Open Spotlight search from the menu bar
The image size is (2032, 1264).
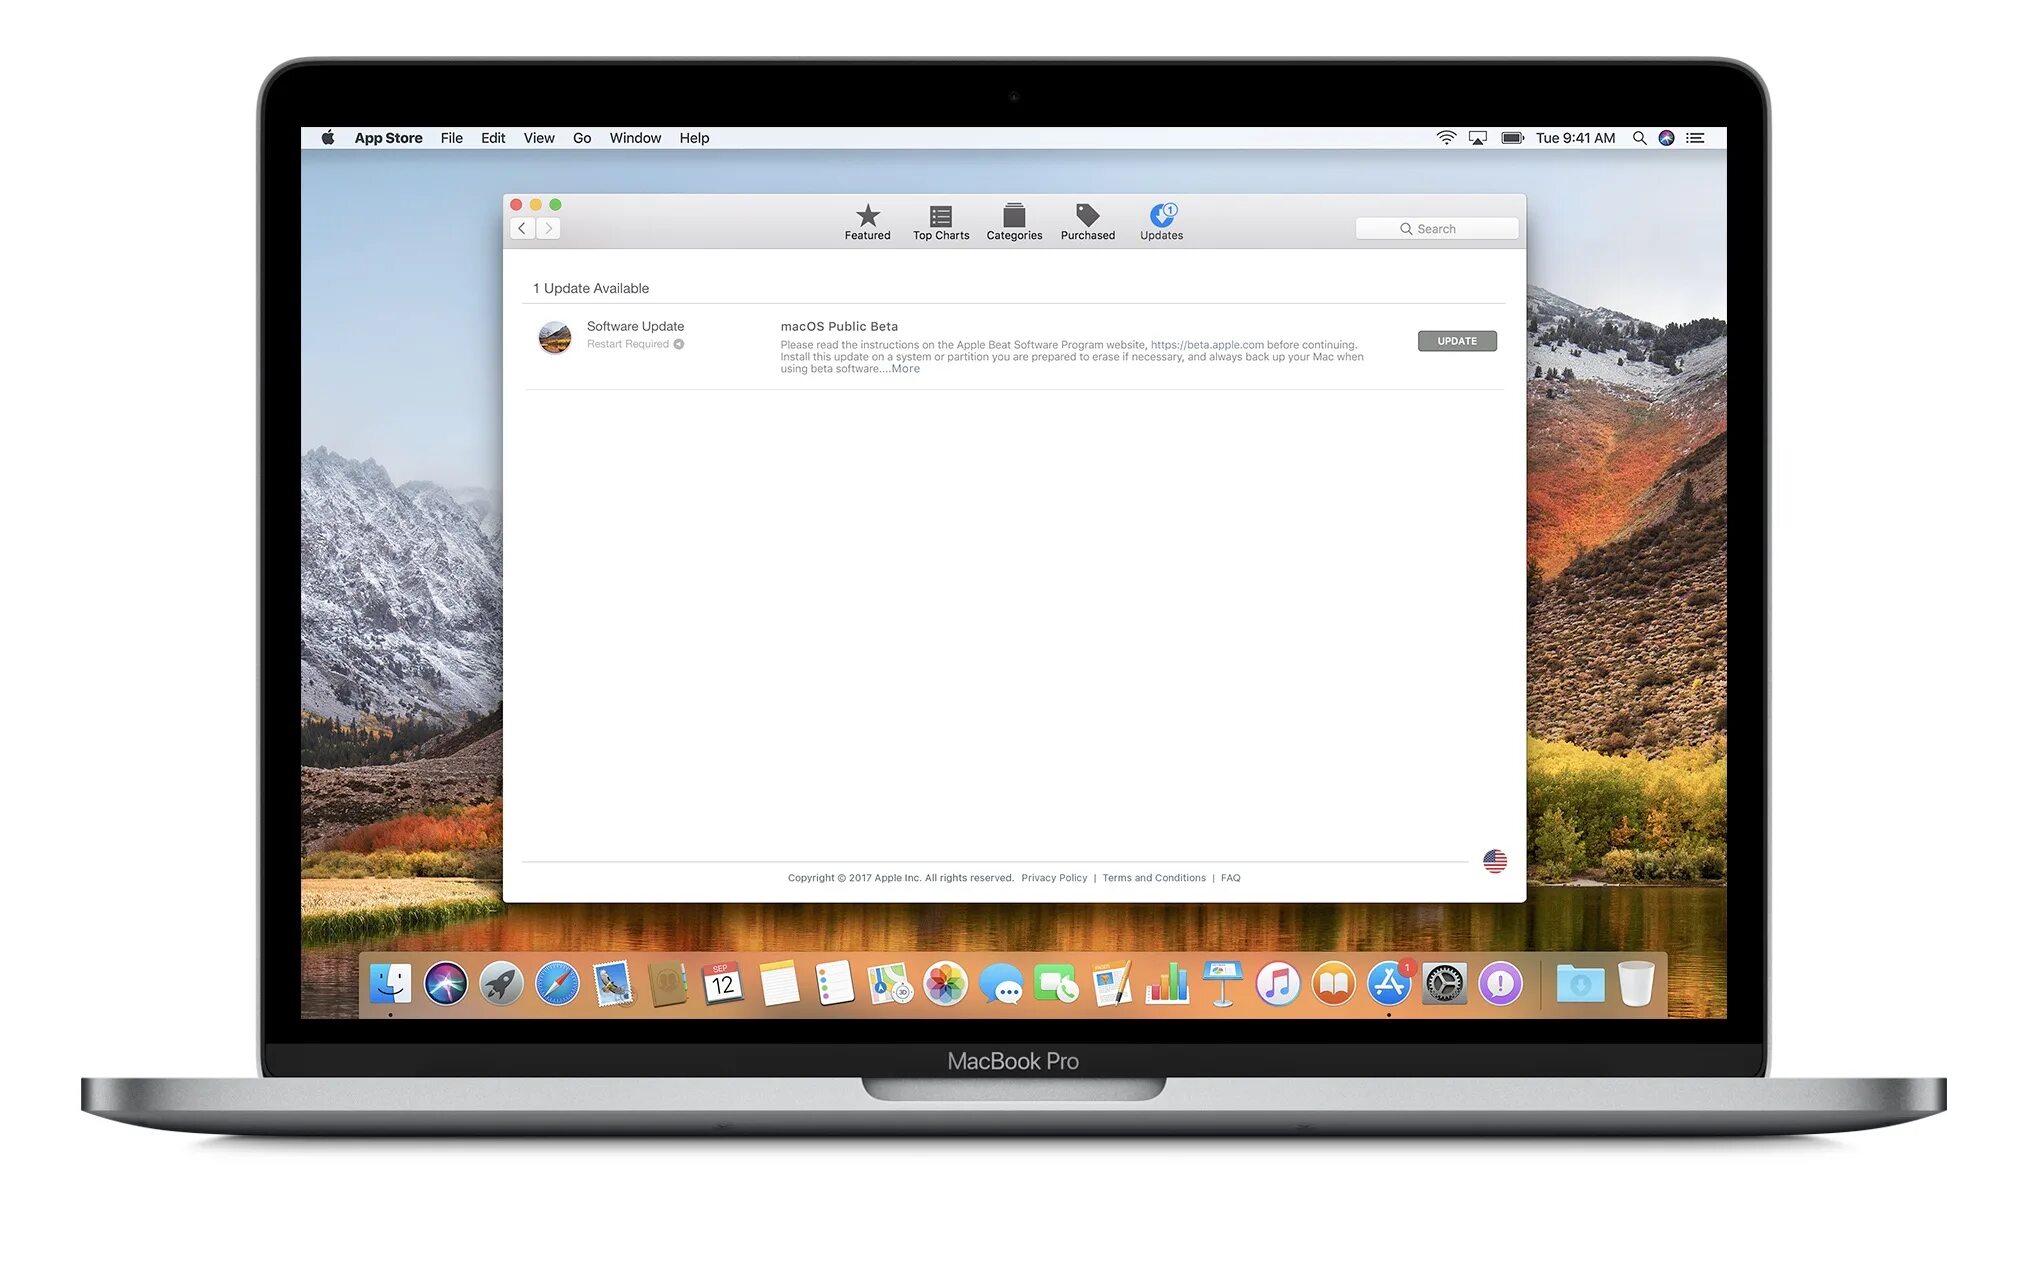[1639, 137]
